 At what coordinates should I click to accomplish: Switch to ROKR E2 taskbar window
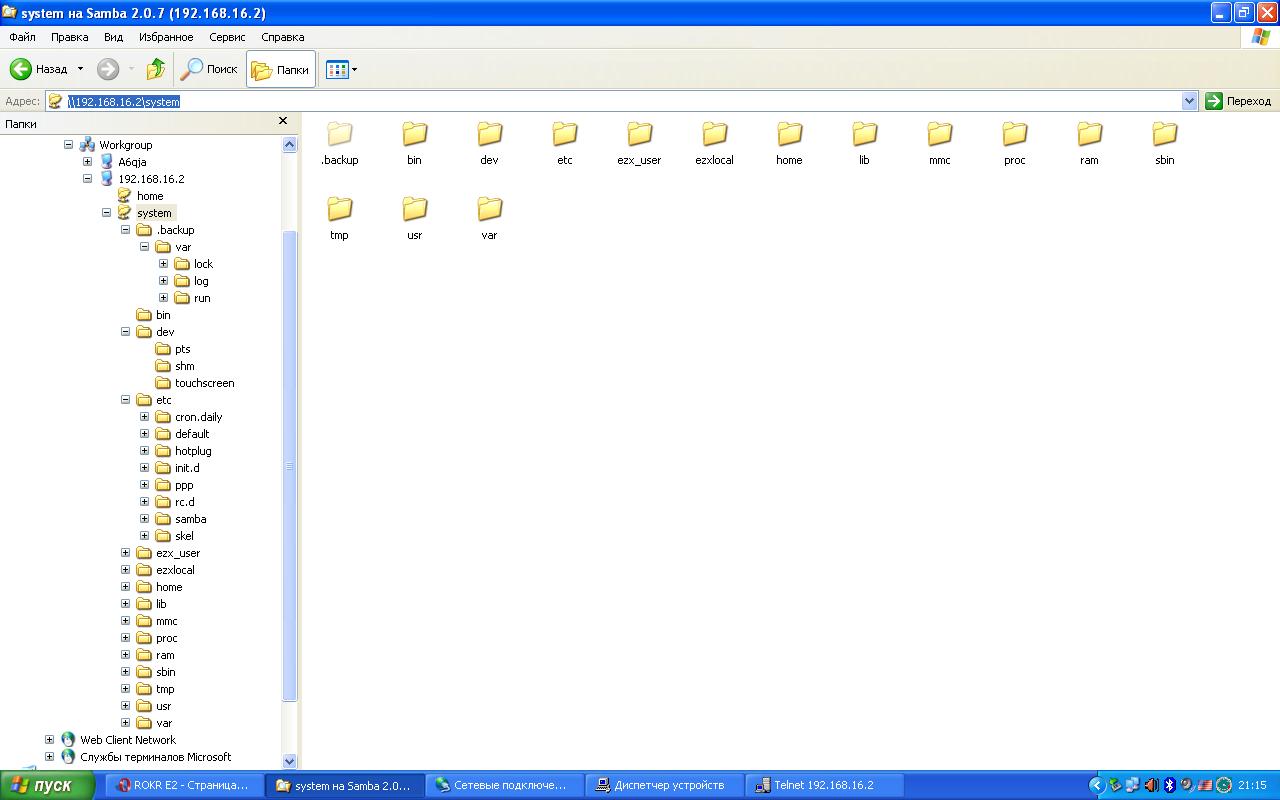point(185,785)
